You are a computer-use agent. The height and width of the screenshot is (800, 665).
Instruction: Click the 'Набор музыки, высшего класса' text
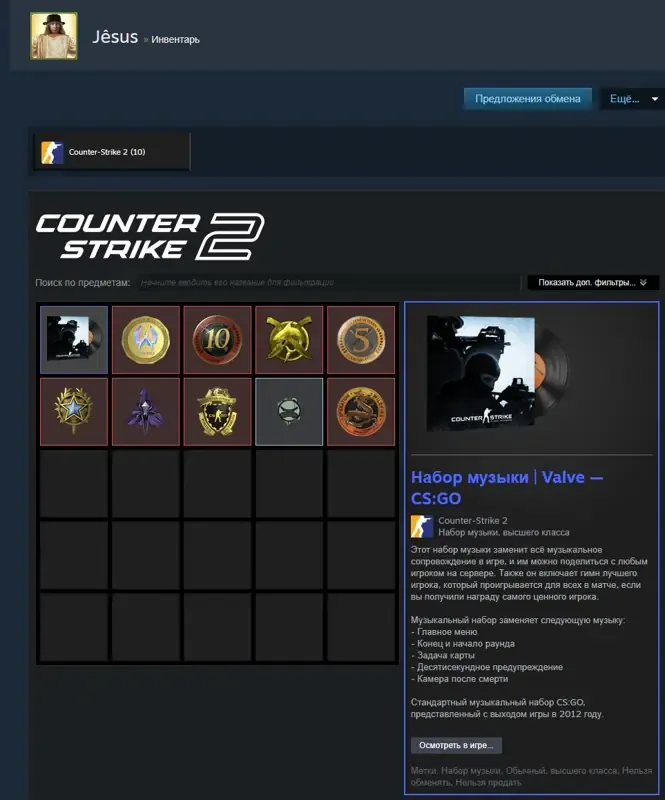504,532
